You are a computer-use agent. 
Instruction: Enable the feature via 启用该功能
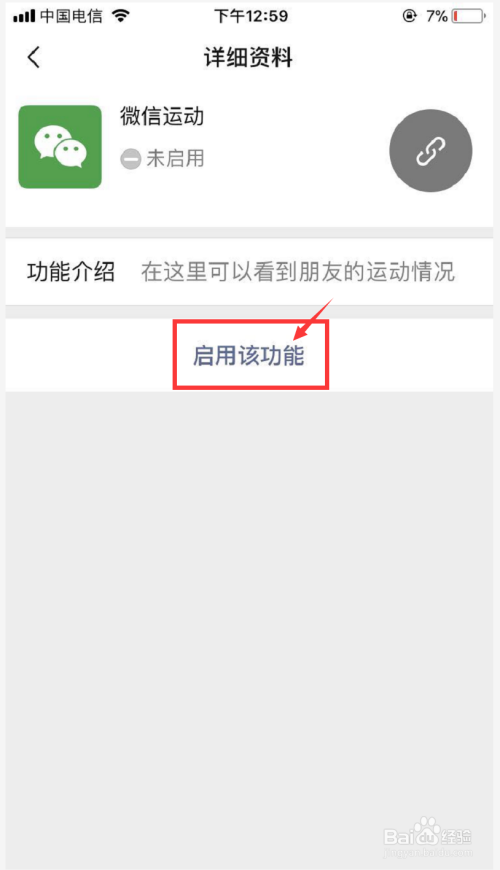point(249,356)
